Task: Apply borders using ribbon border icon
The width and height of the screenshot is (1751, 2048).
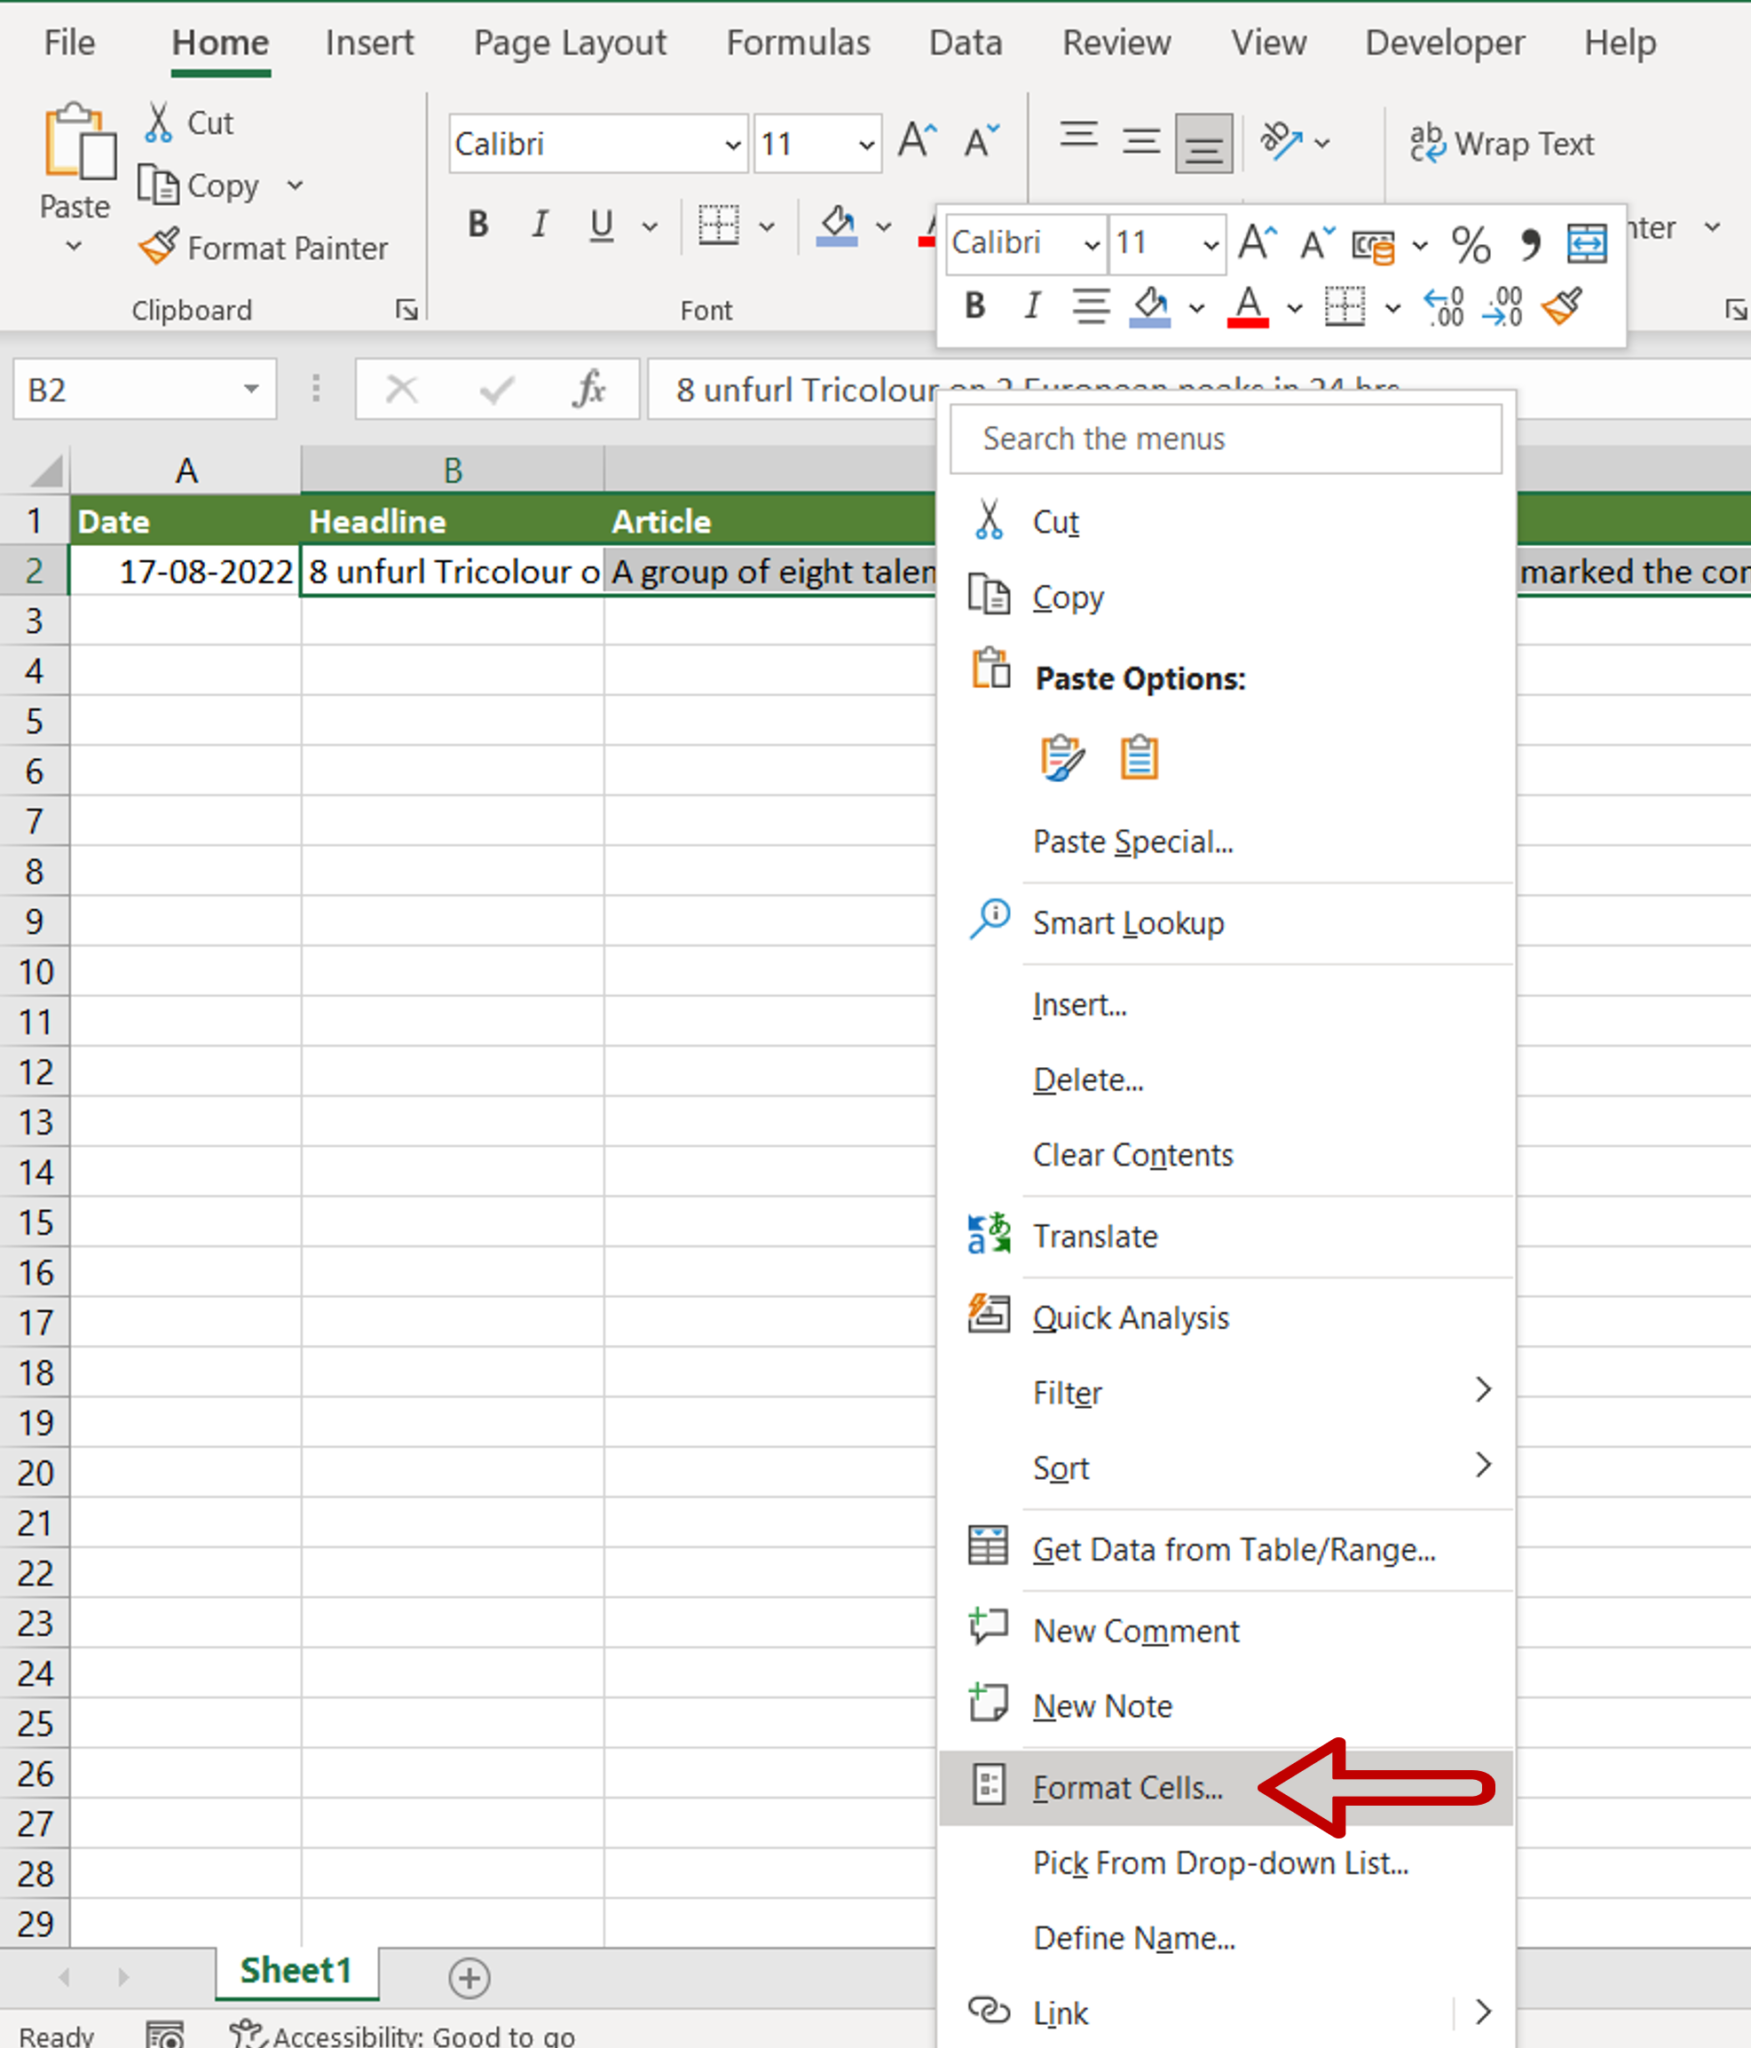Action: pyautogui.click(x=718, y=225)
